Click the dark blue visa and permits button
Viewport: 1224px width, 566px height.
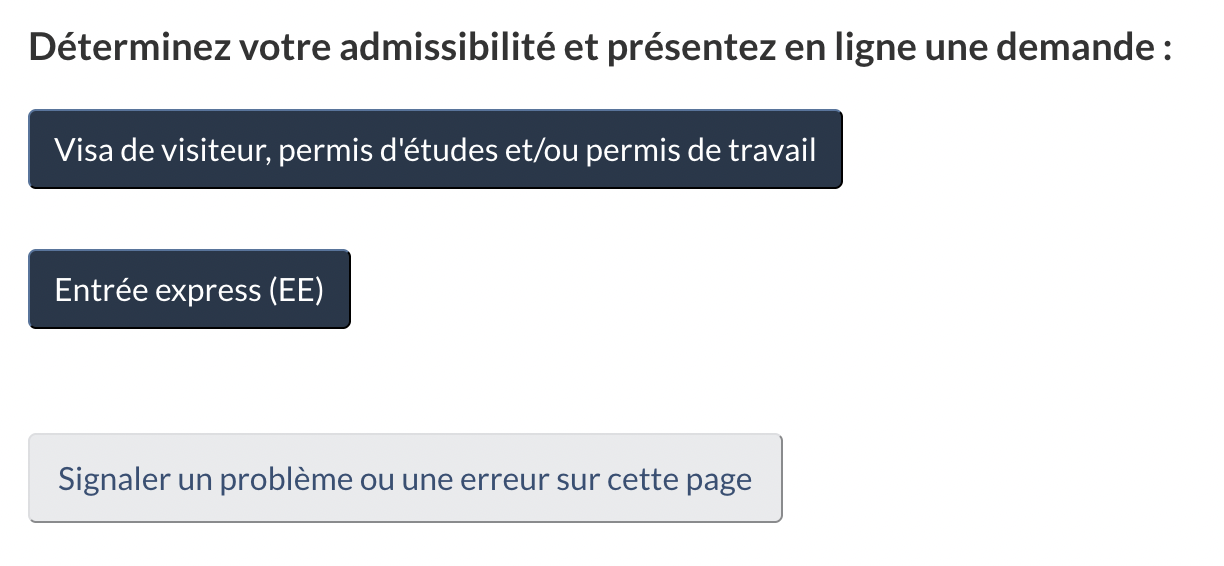(x=435, y=149)
